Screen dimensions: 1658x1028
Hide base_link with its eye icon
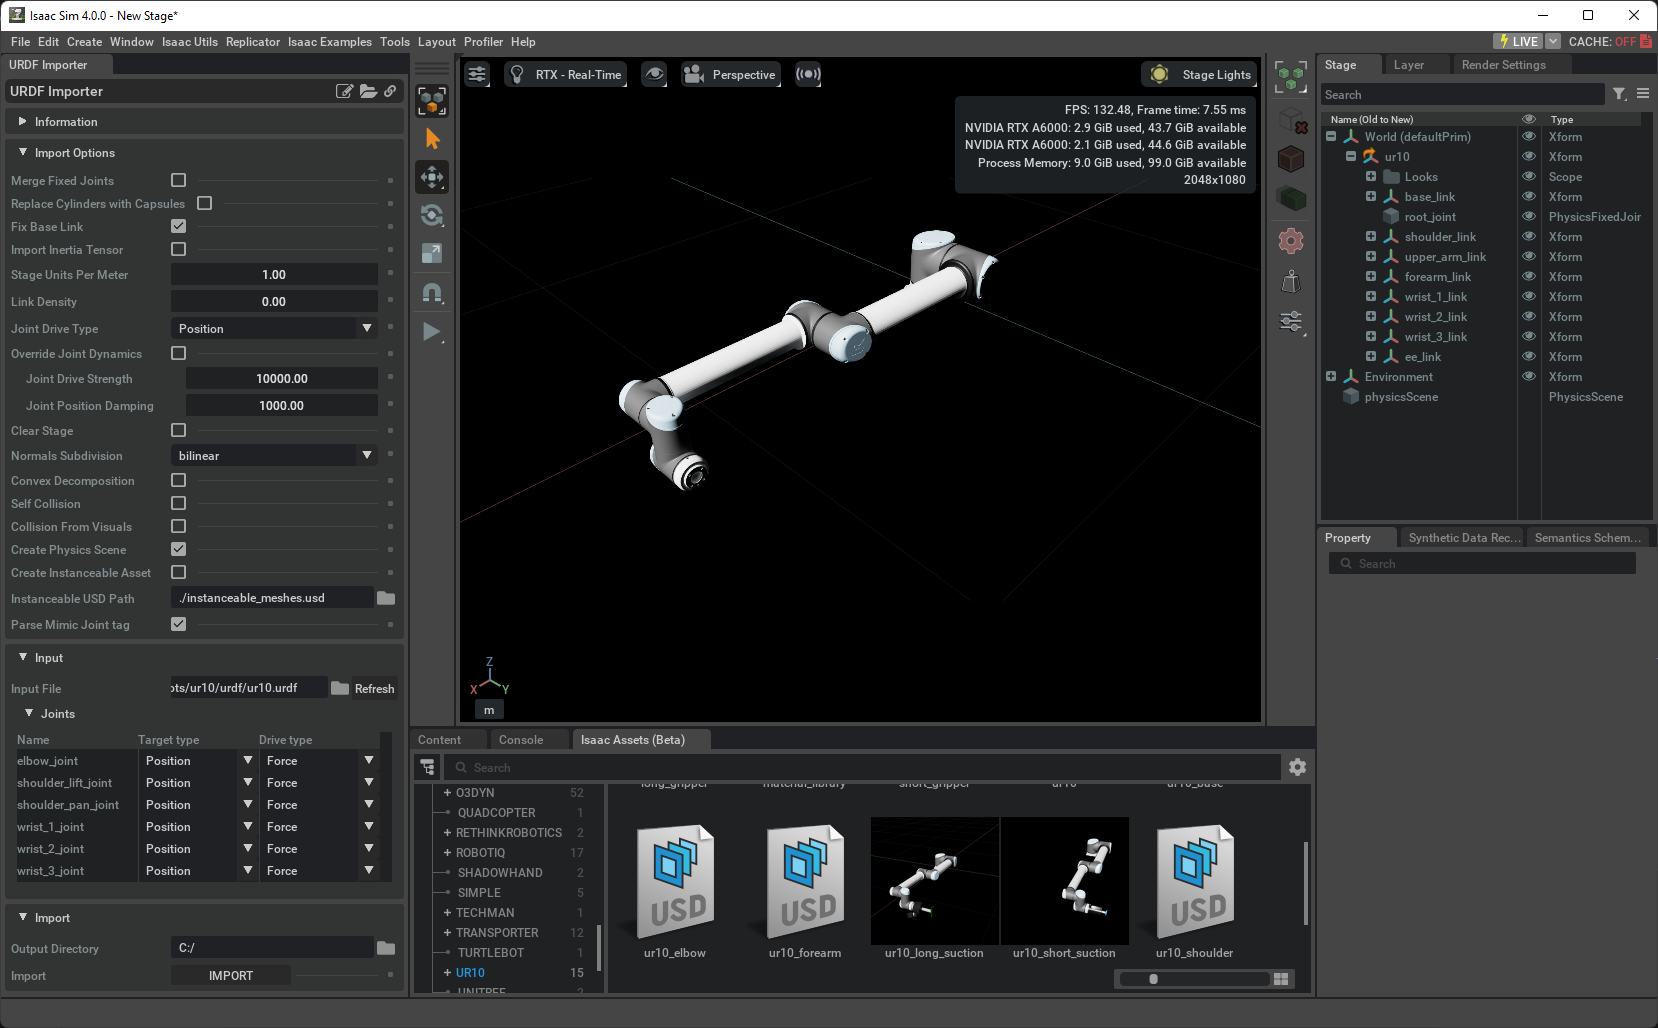tap(1529, 197)
